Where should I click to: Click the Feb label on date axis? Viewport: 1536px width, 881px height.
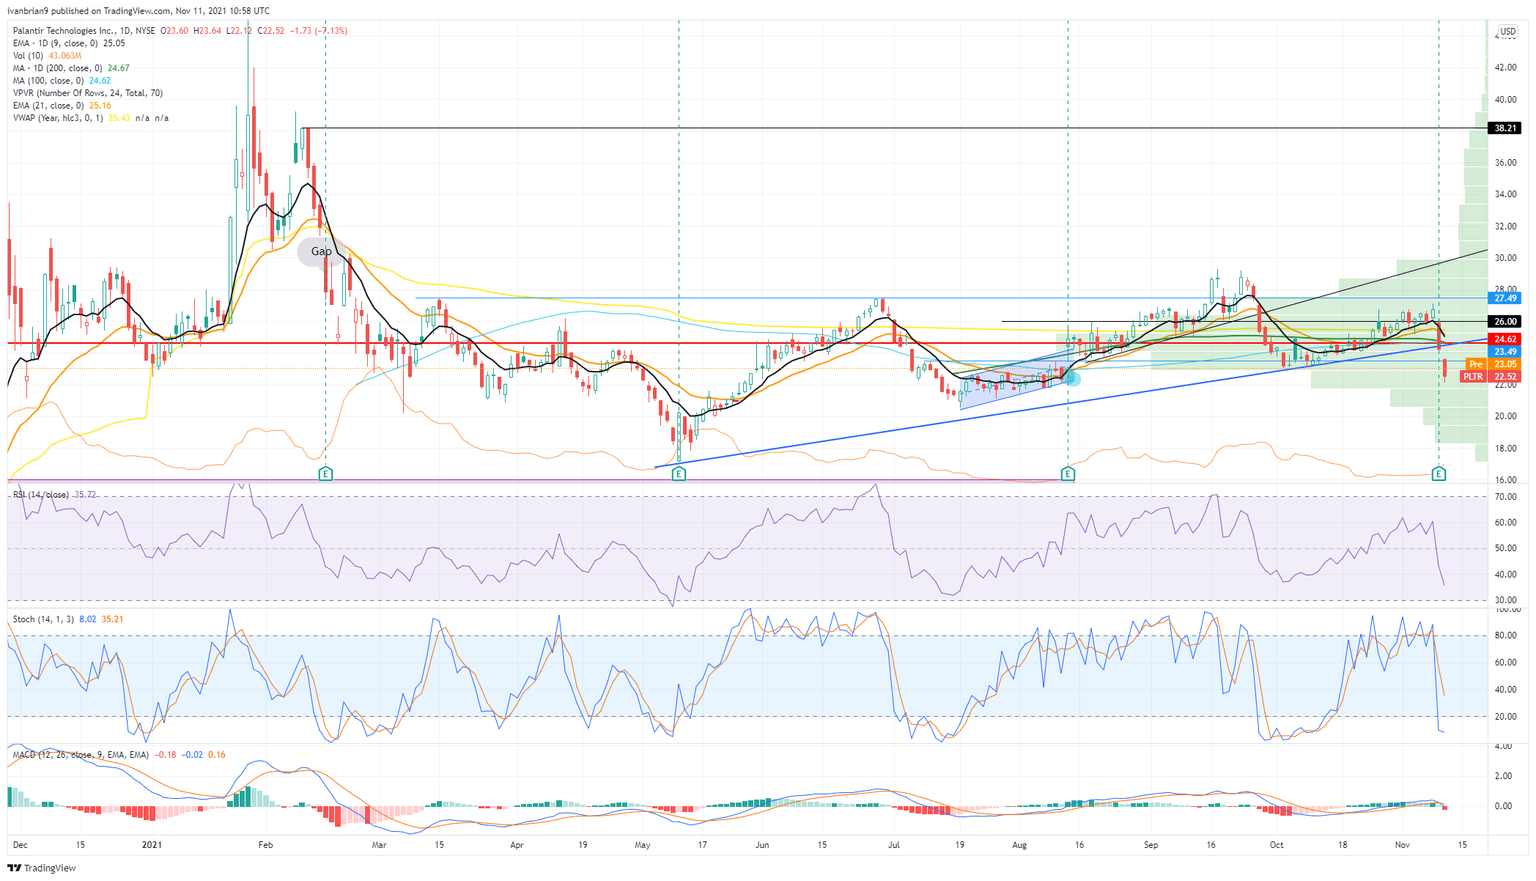pyautogui.click(x=265, y=845)
